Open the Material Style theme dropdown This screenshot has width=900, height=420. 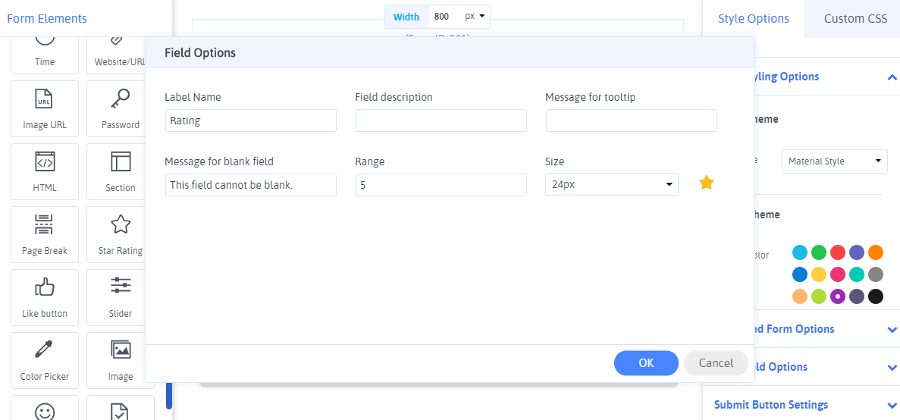[x=834, y=161]
